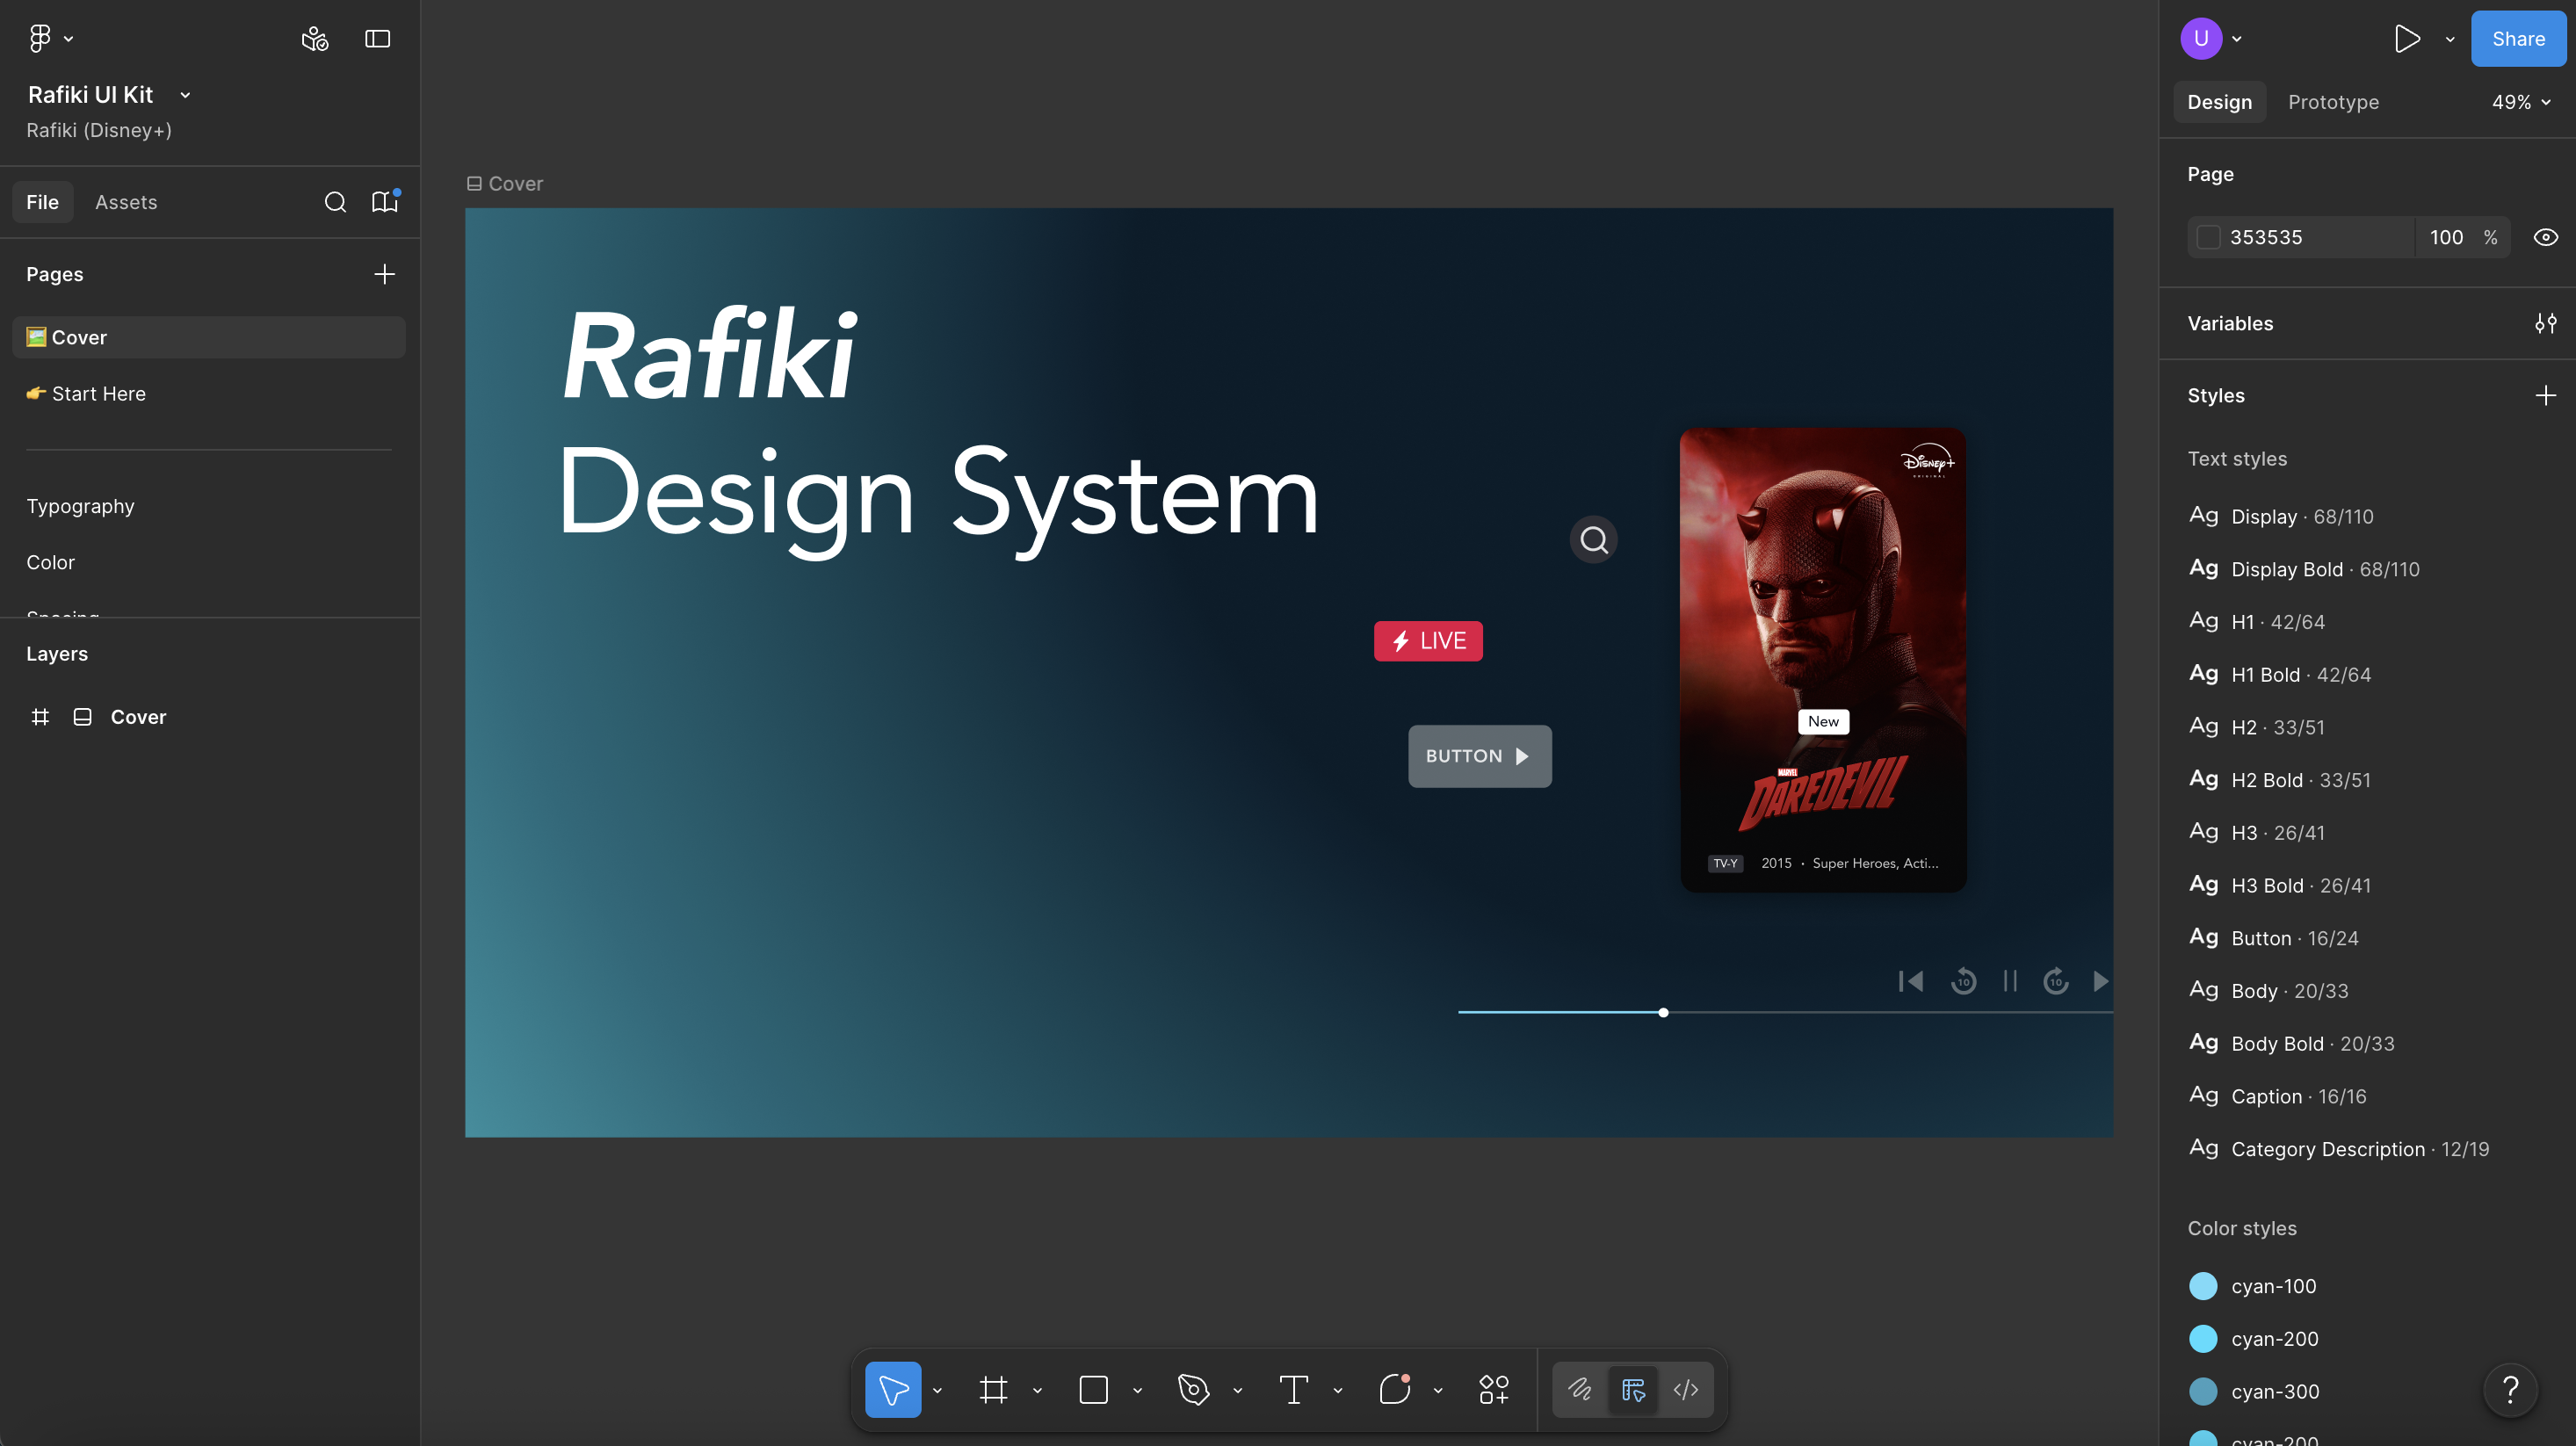Click the cyan-100 color style swatch
Screen dimensions: 2576x1446
[2202, 1286]
